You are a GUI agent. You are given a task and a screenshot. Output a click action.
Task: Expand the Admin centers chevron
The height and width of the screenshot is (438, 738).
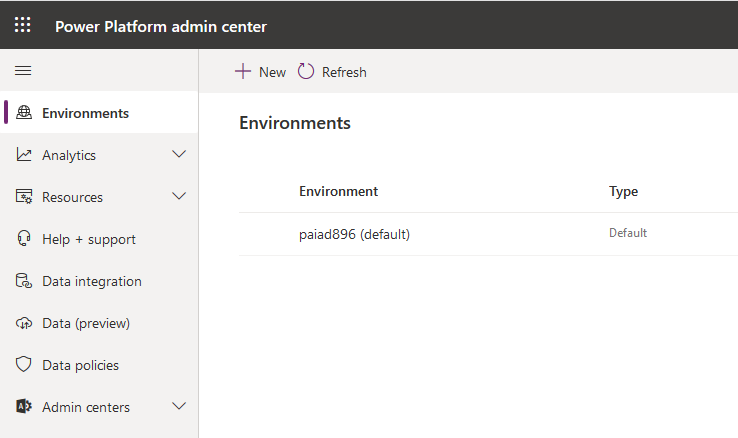click(x=179, y=407)
